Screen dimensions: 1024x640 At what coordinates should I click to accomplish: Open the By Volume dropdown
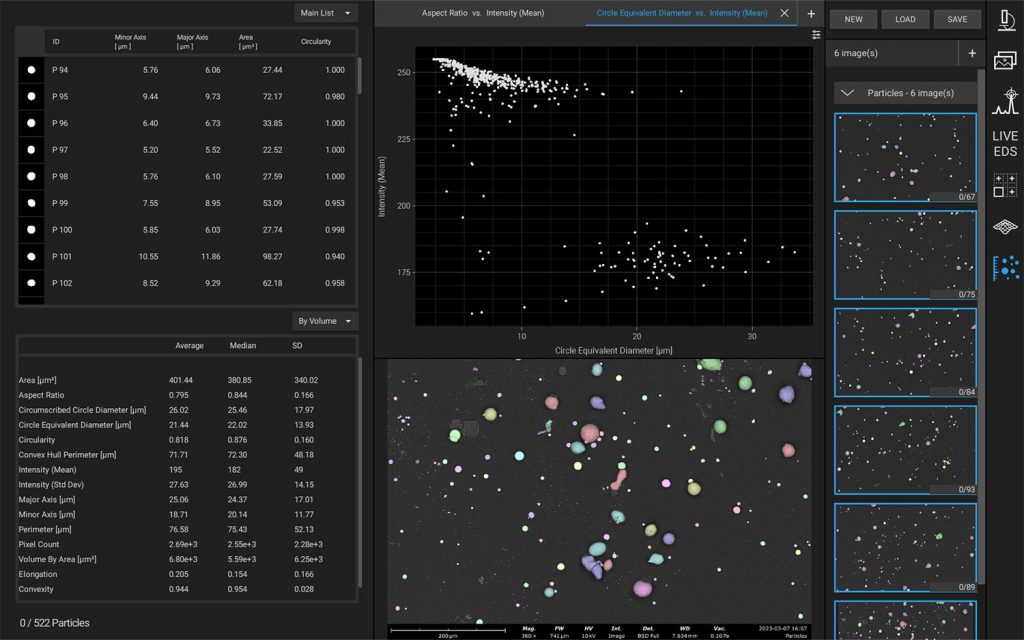(x=327, y=321)
